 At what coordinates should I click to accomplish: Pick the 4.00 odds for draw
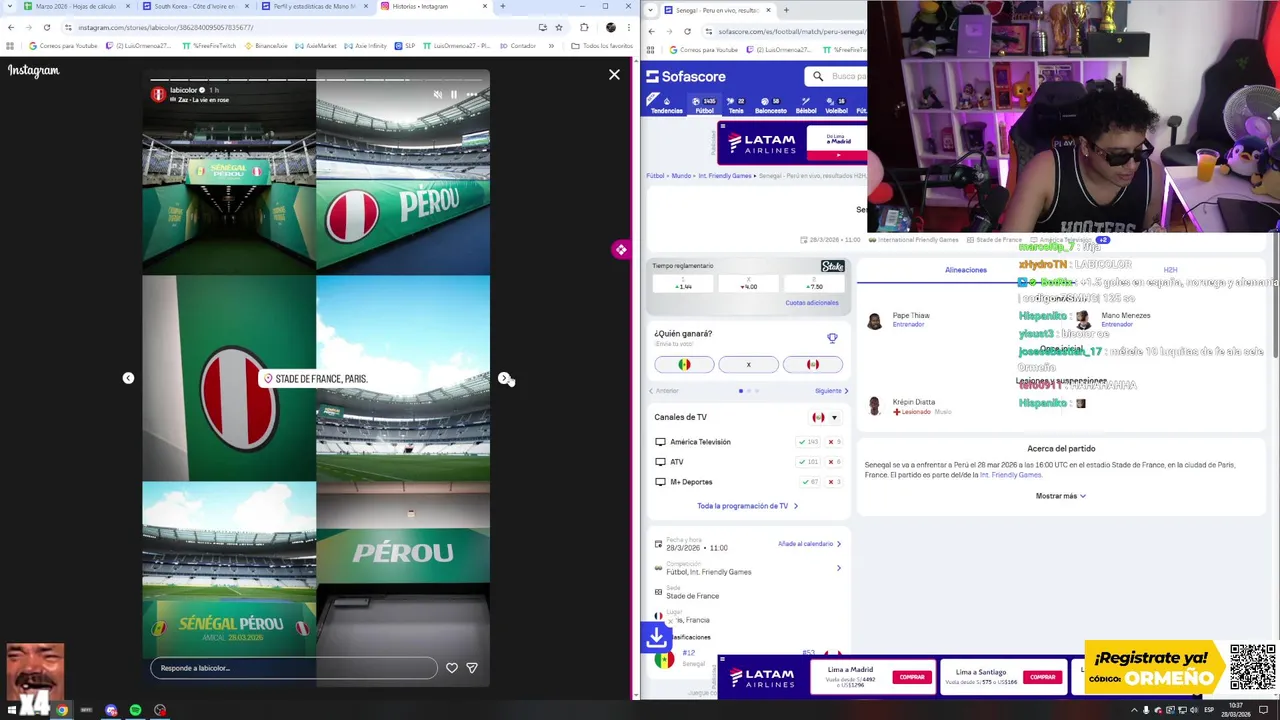[x=748, y=284]
